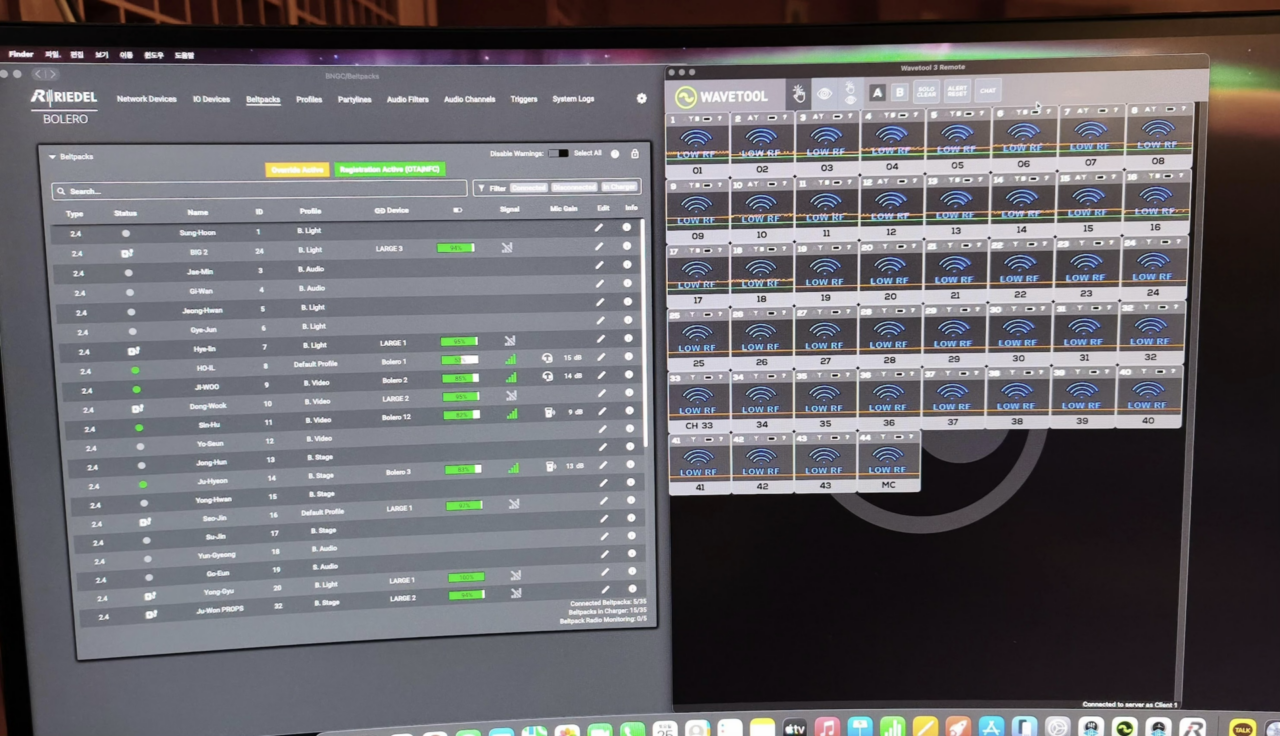The height and width of the screenshot is (736, 1280).
Task: Click the edit pencil for Sung-Hoon beltpack
Action: tap(599, 228)
